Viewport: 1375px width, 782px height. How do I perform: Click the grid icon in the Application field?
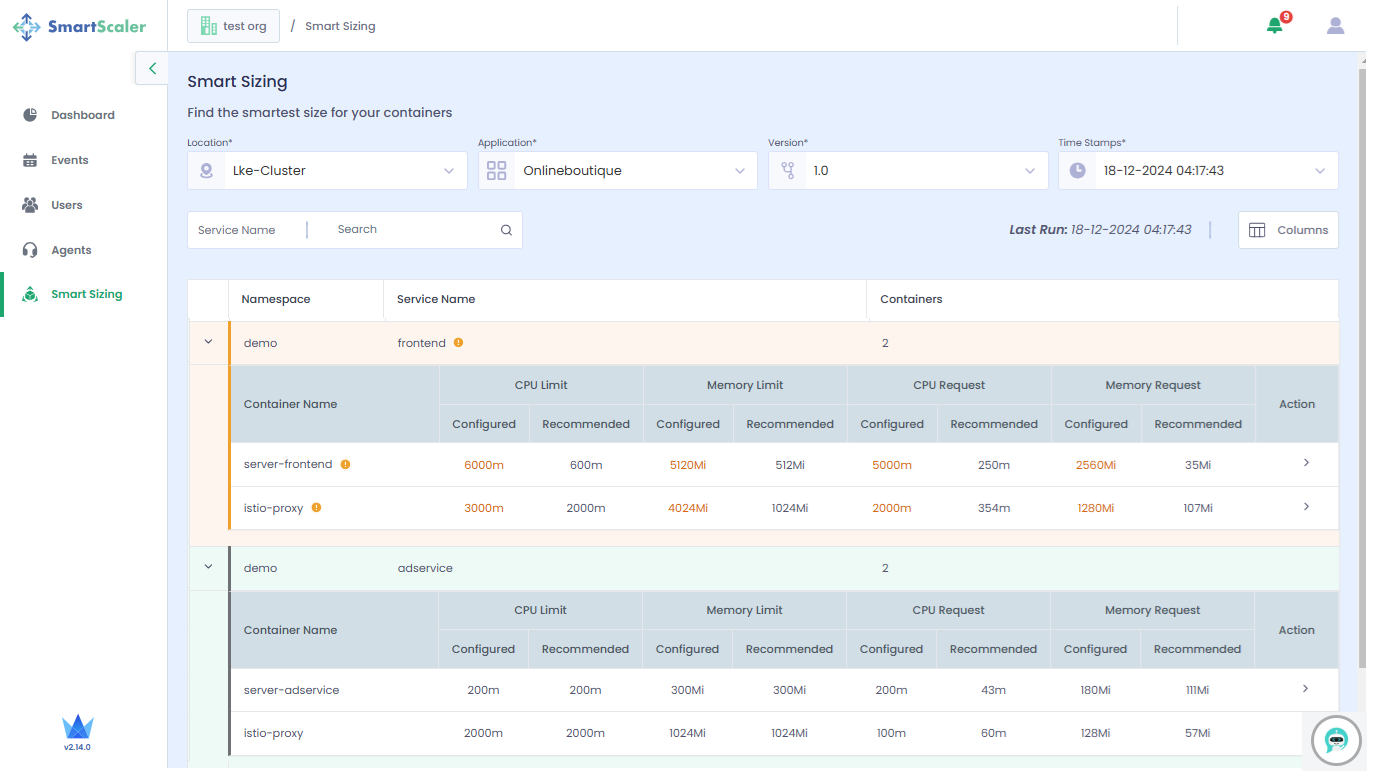pyautogui.click(x=497, y=171)
